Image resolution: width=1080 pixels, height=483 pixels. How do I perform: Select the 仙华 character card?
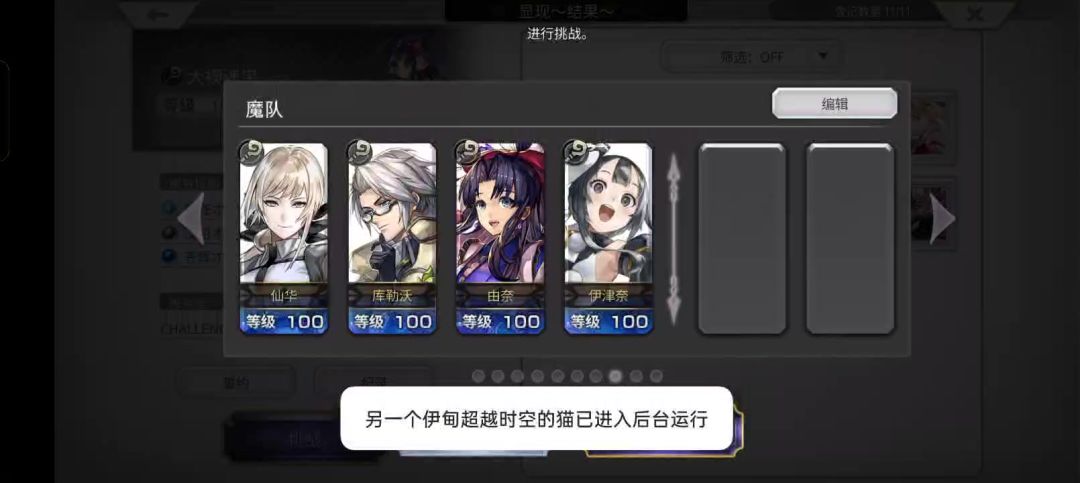click(284, 238)
